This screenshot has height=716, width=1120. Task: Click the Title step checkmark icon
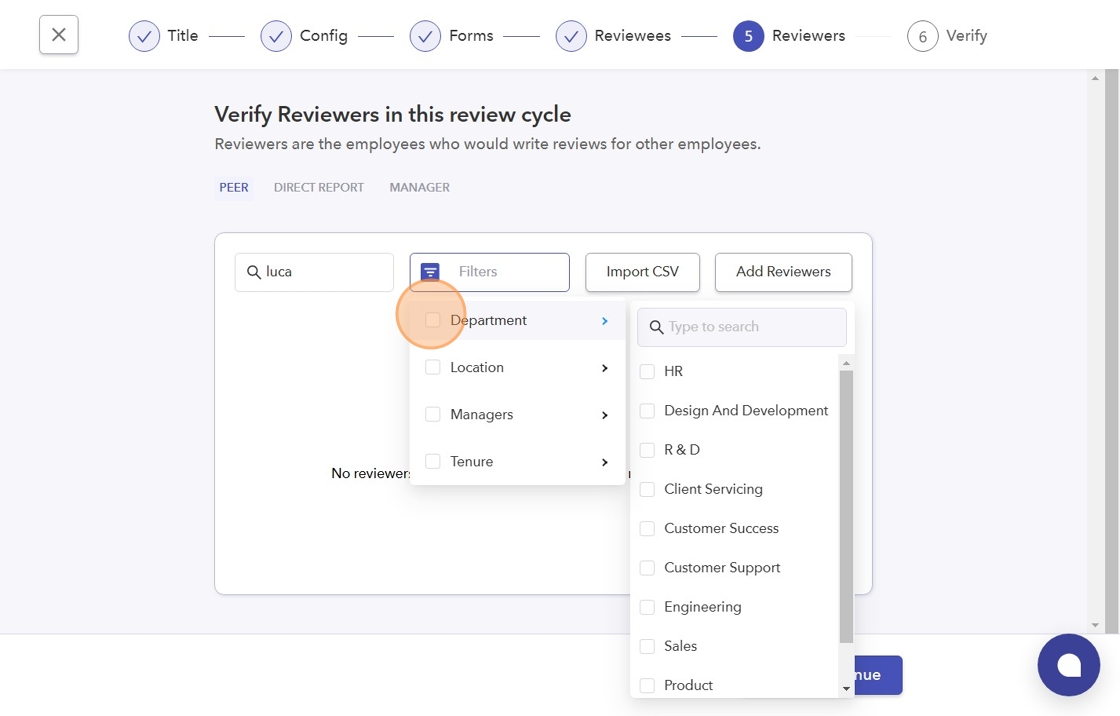click(x=144, y=36)
